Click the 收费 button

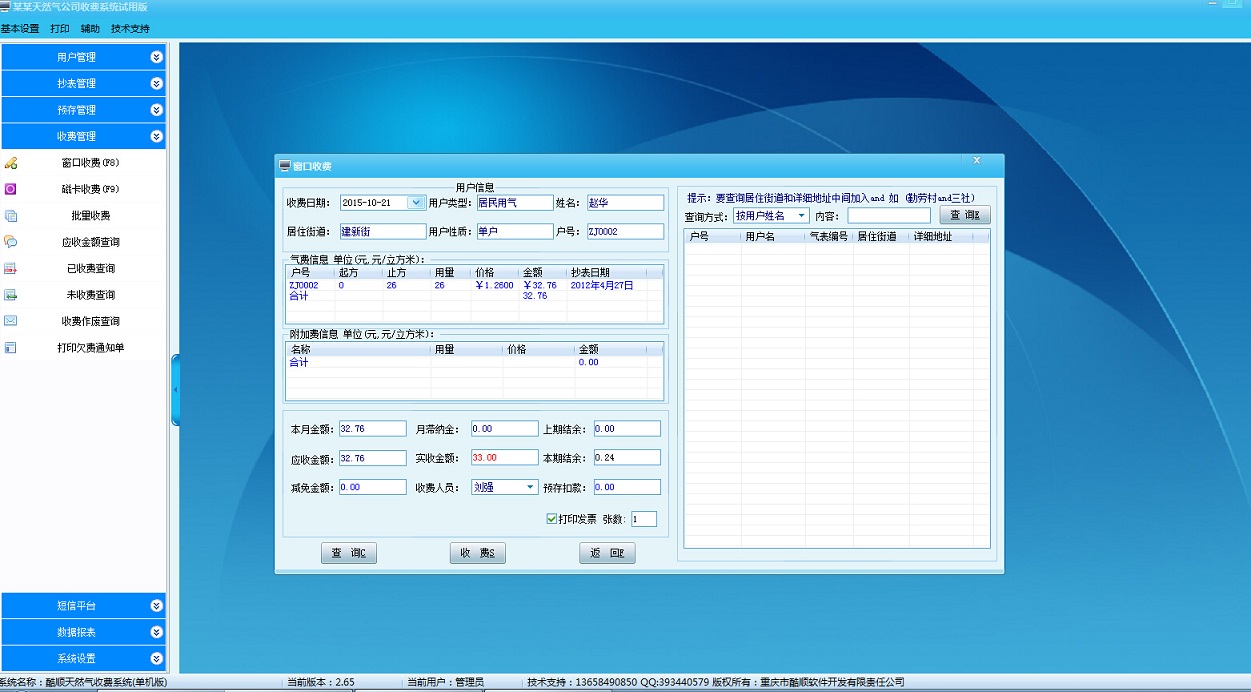pyautogui.click(x=478, y=553)
